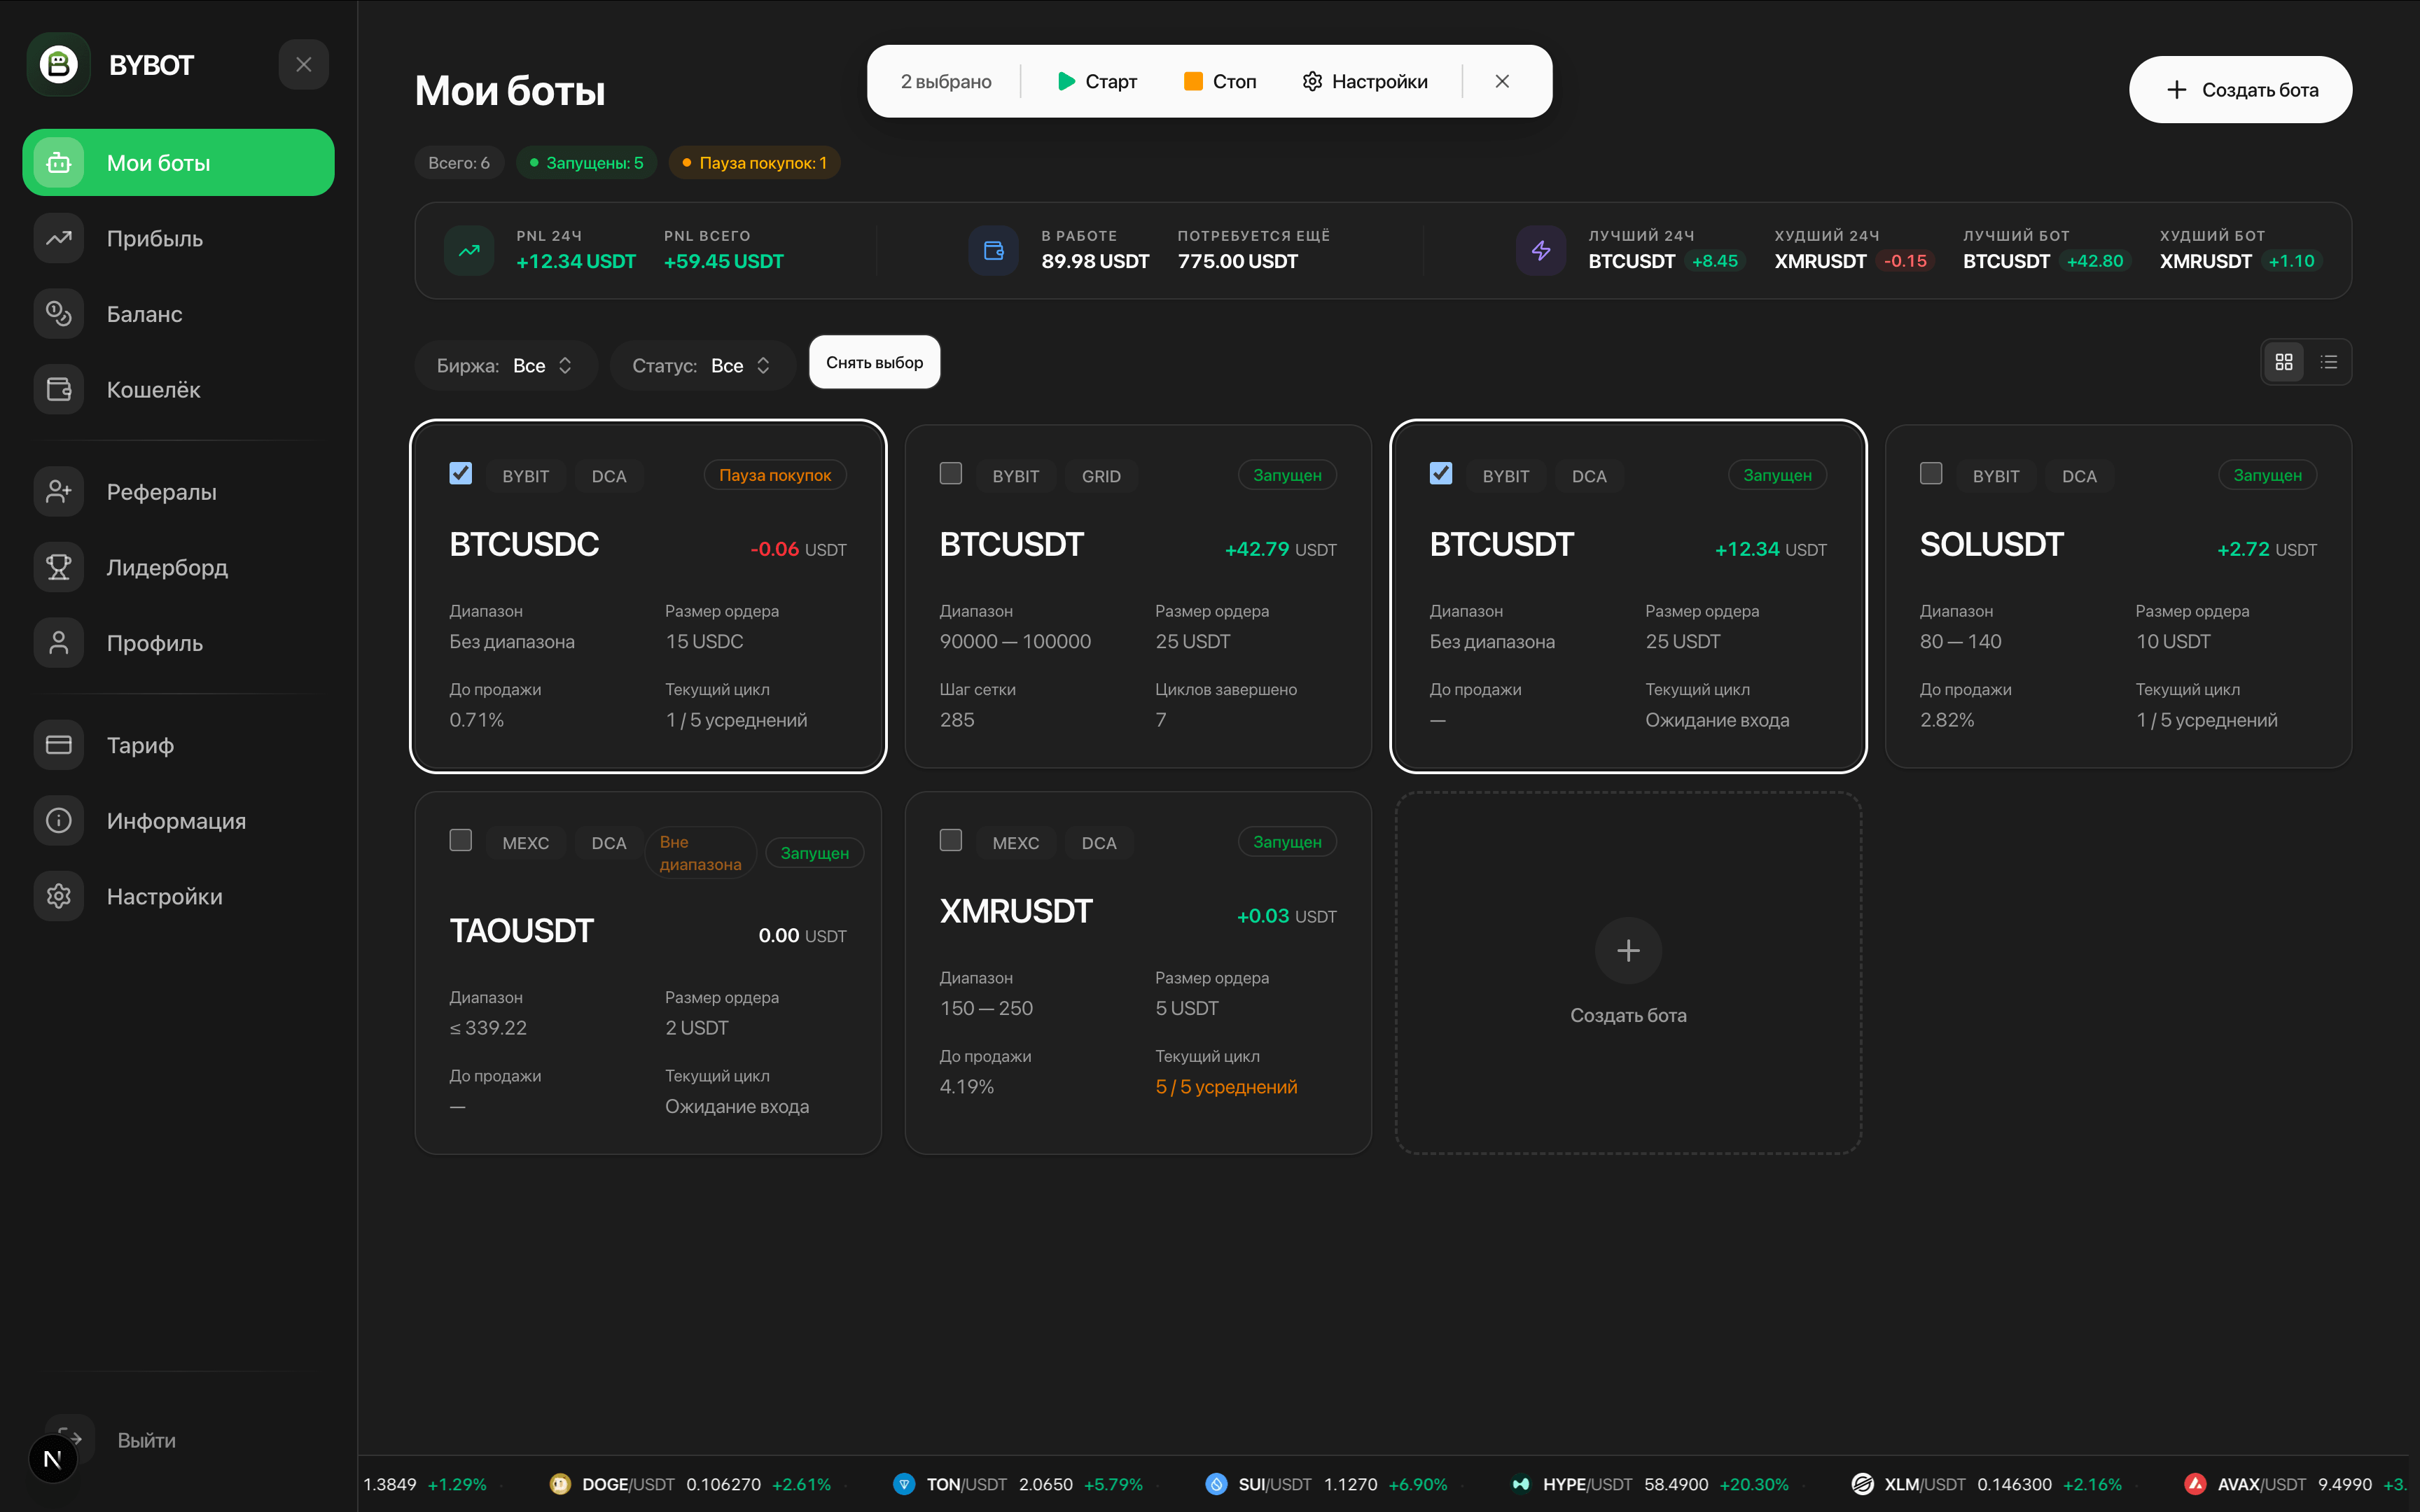Image resolution: width=2420 pixels, height=1512 pixels.
Task: Click the N avatar badge
Action: click(x=53, y=1459)
